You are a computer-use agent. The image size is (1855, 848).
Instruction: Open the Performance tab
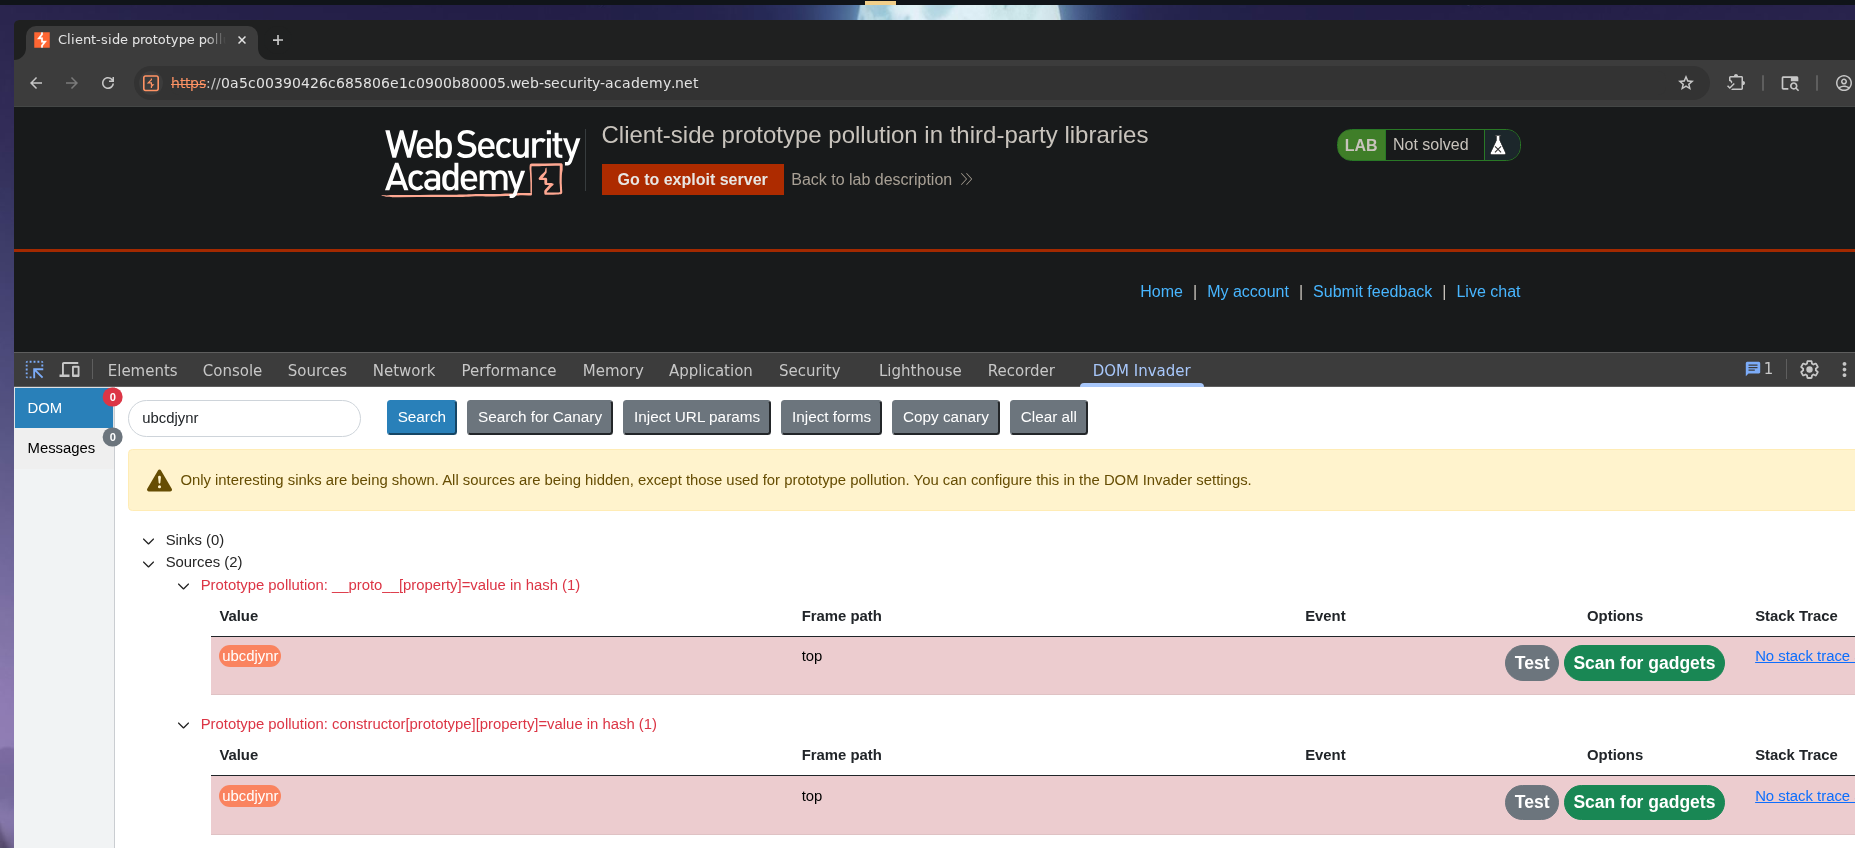click(x=508, y=370)
